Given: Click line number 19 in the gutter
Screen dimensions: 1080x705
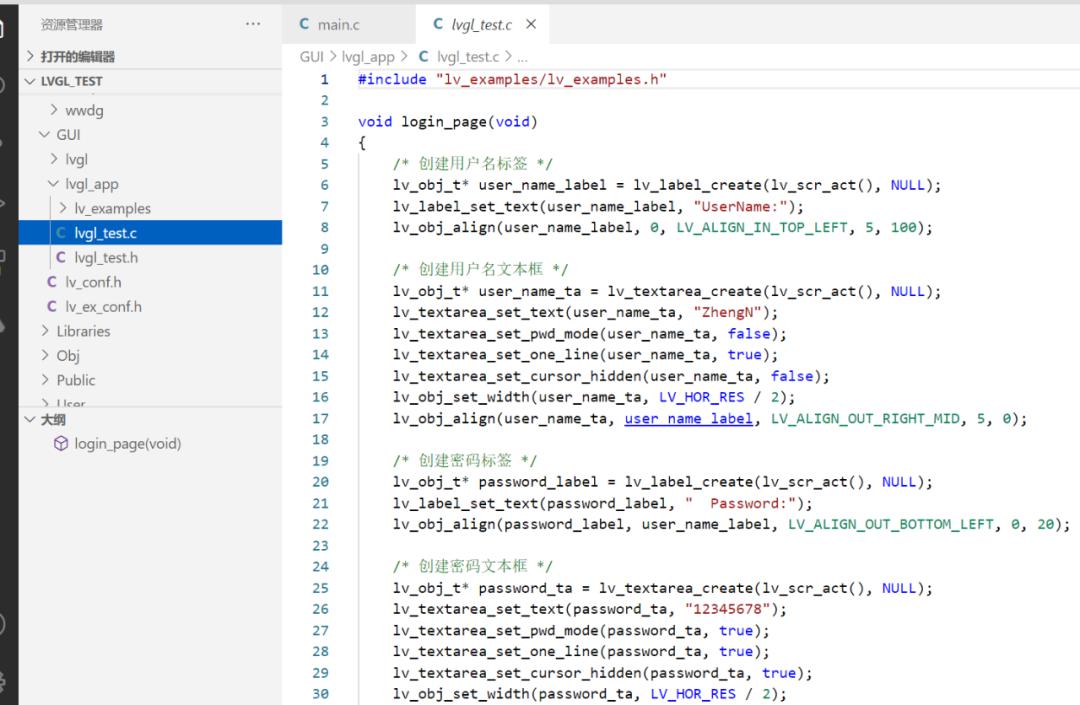Looking at the screenshot, I should [320, 461].
